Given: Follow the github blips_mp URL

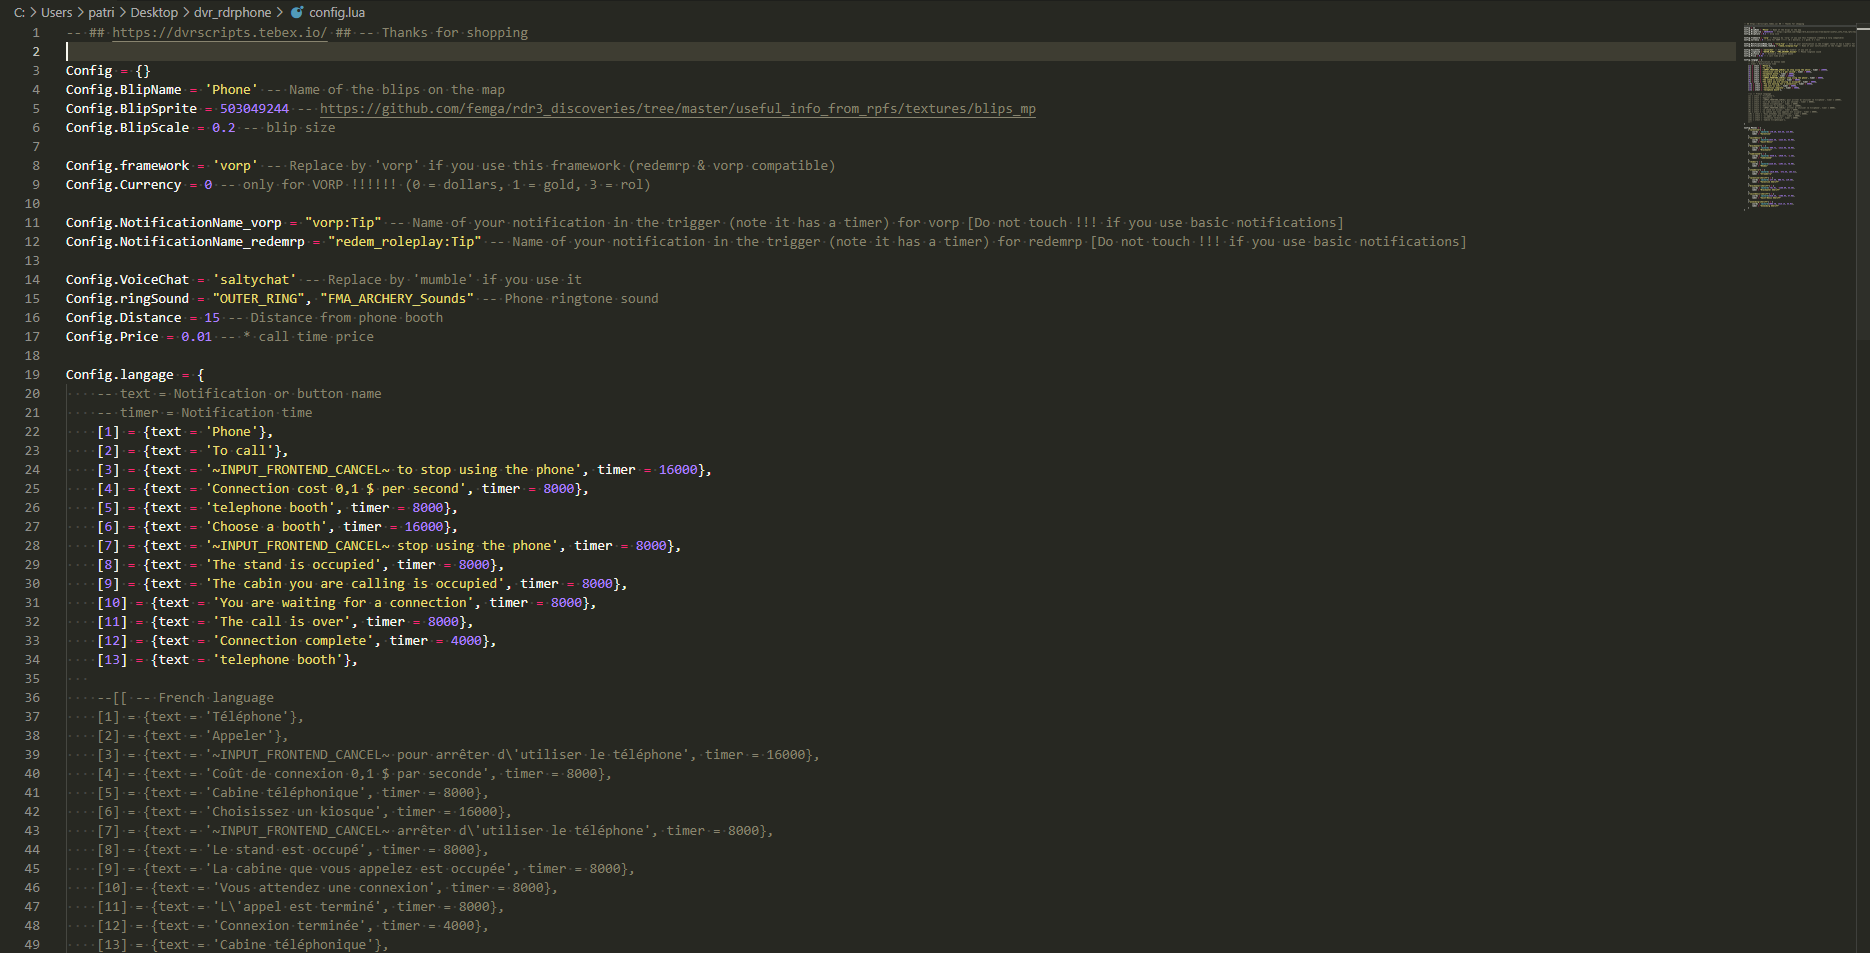Looking at the screenshot, I should (x=677, y=109).
